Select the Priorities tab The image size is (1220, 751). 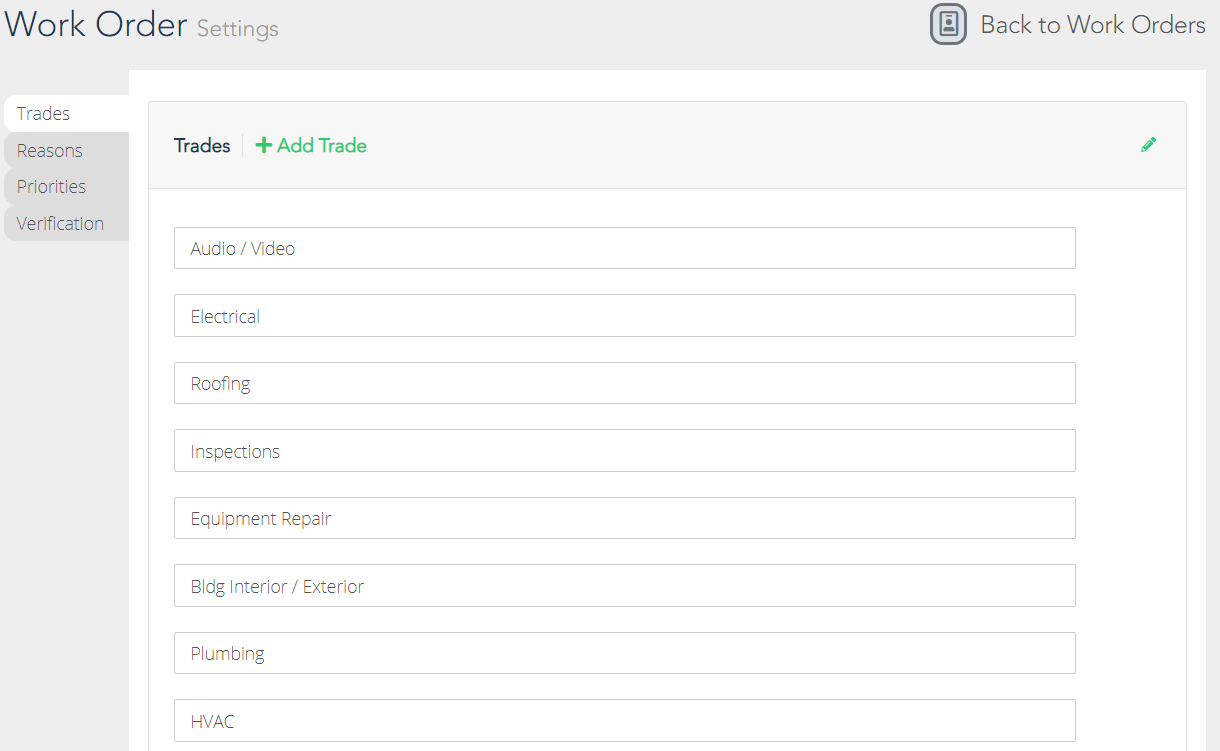click(x=67, y=186)
